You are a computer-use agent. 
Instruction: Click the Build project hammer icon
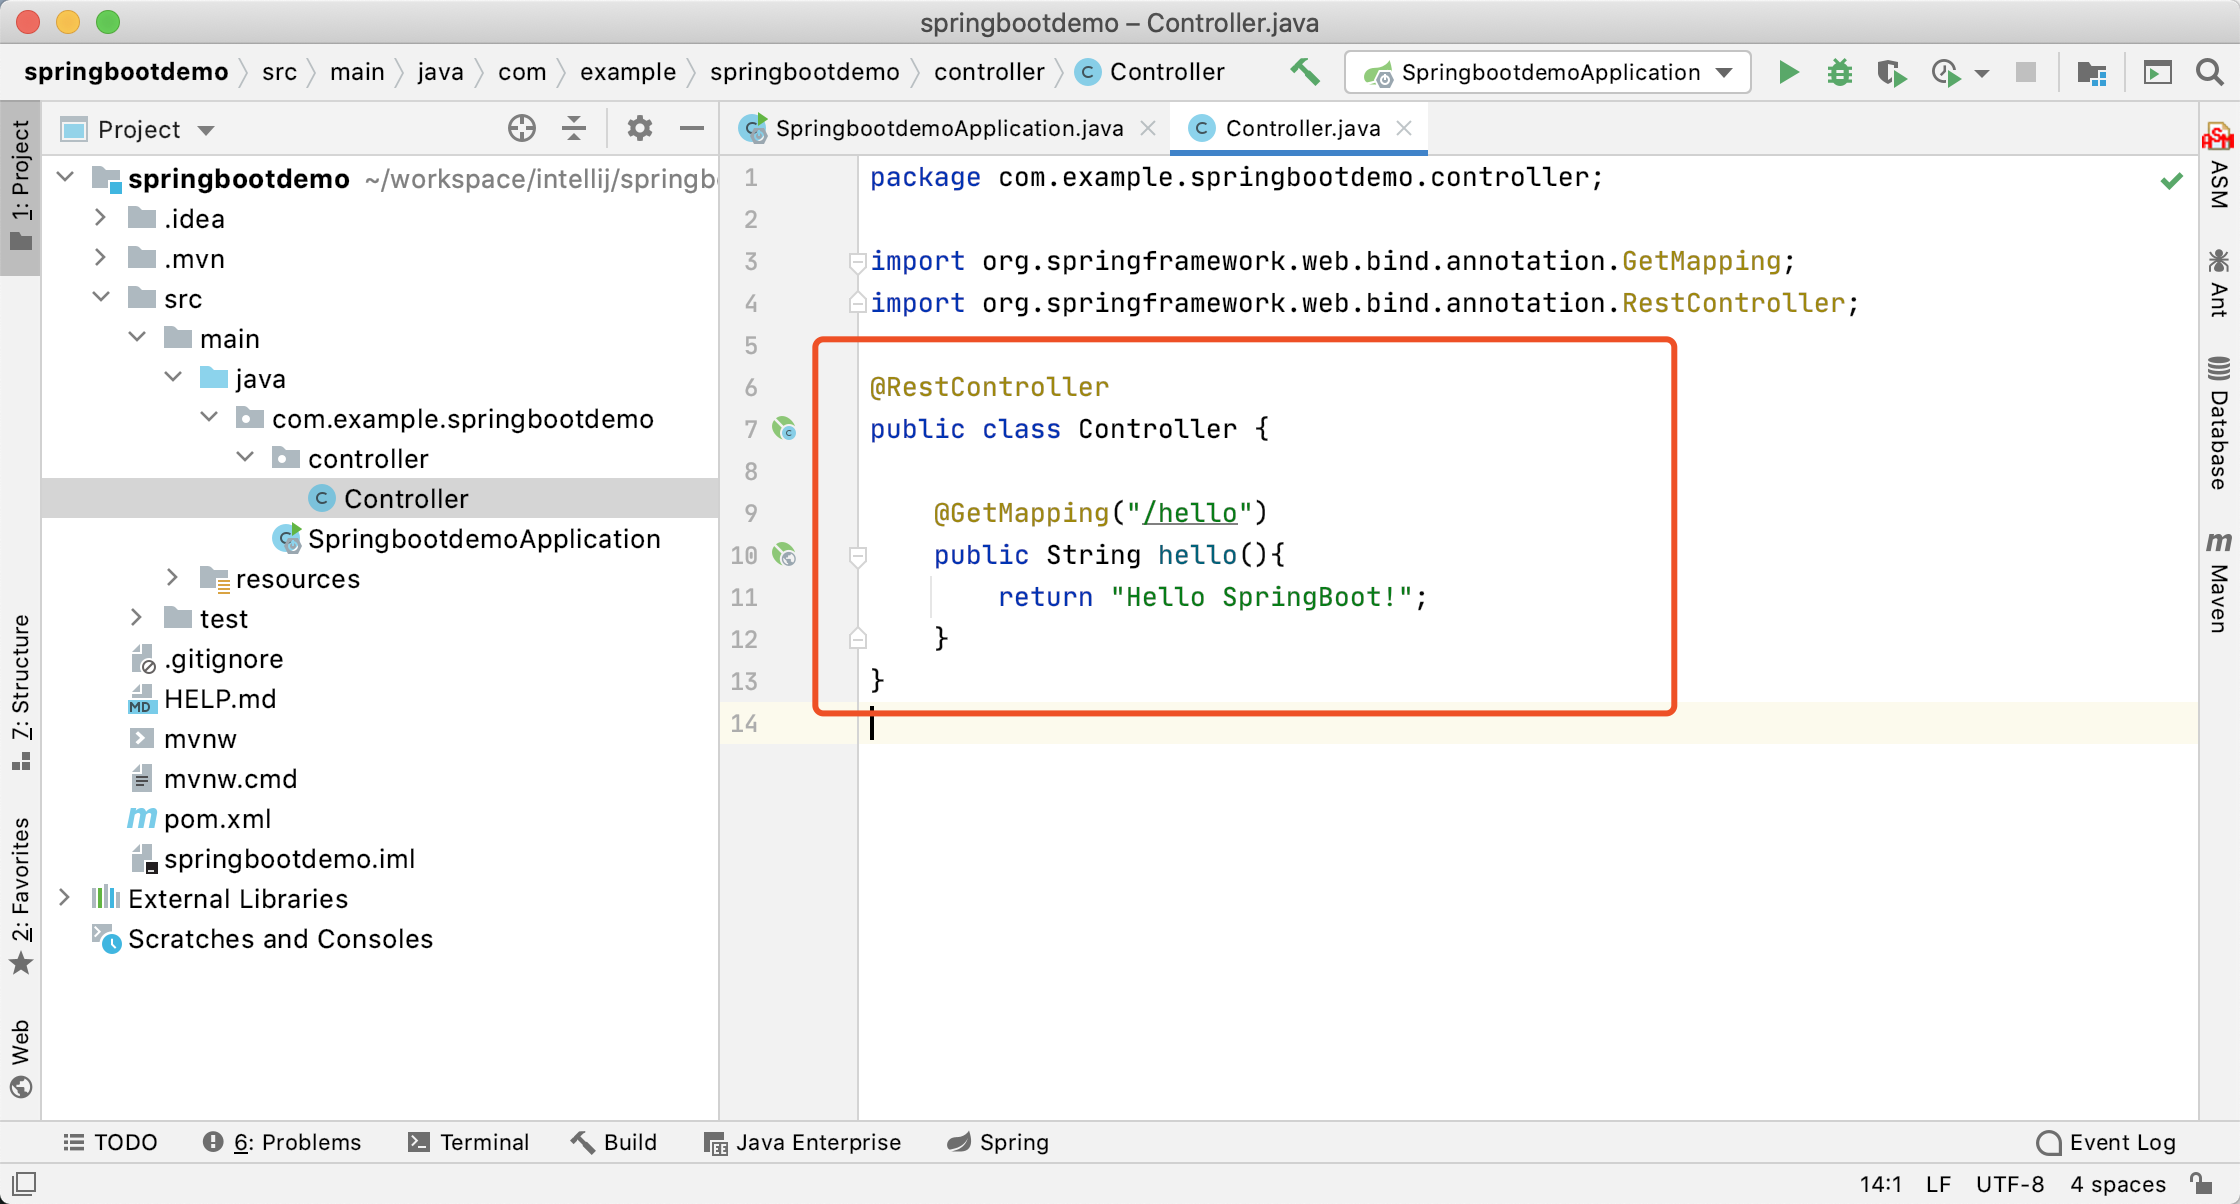[1304, 72]
